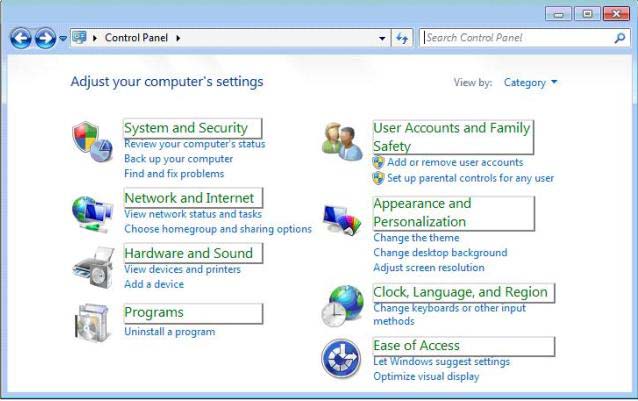This screenshot has width=638, height=401.
Task: Open the Programs category
Action: click(154, 312)
